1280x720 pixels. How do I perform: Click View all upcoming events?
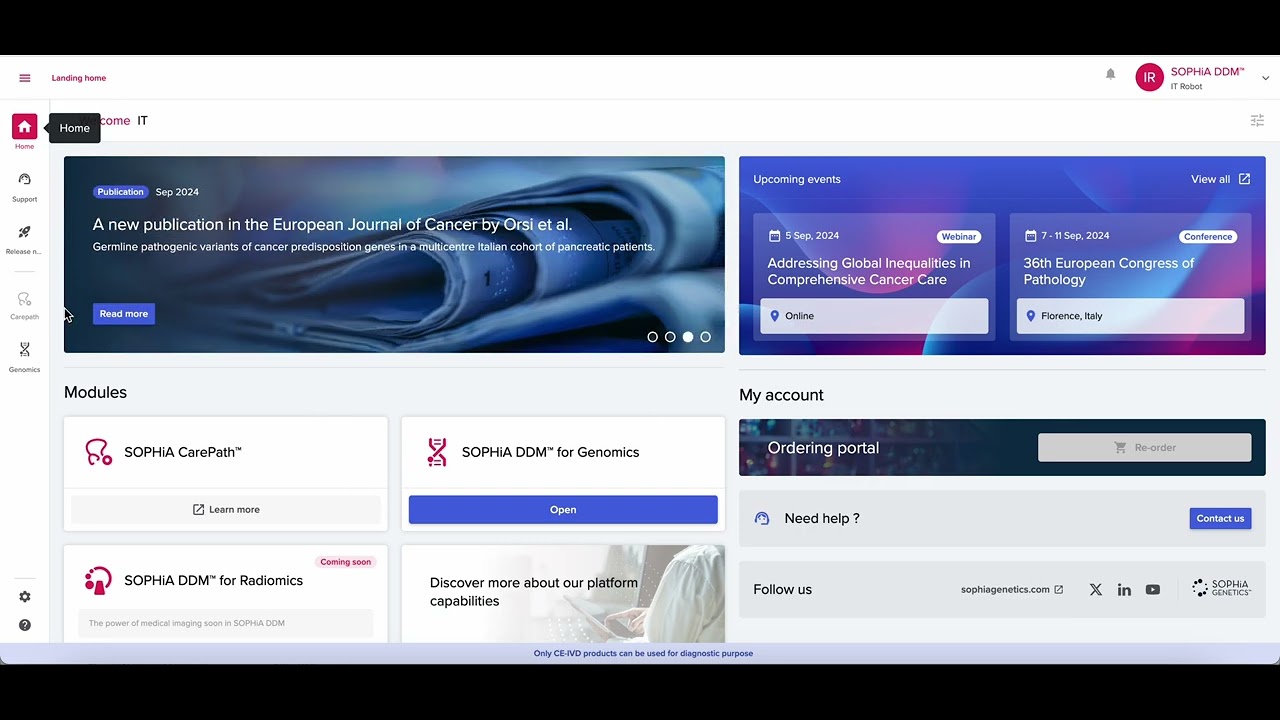click(1220, 179)
